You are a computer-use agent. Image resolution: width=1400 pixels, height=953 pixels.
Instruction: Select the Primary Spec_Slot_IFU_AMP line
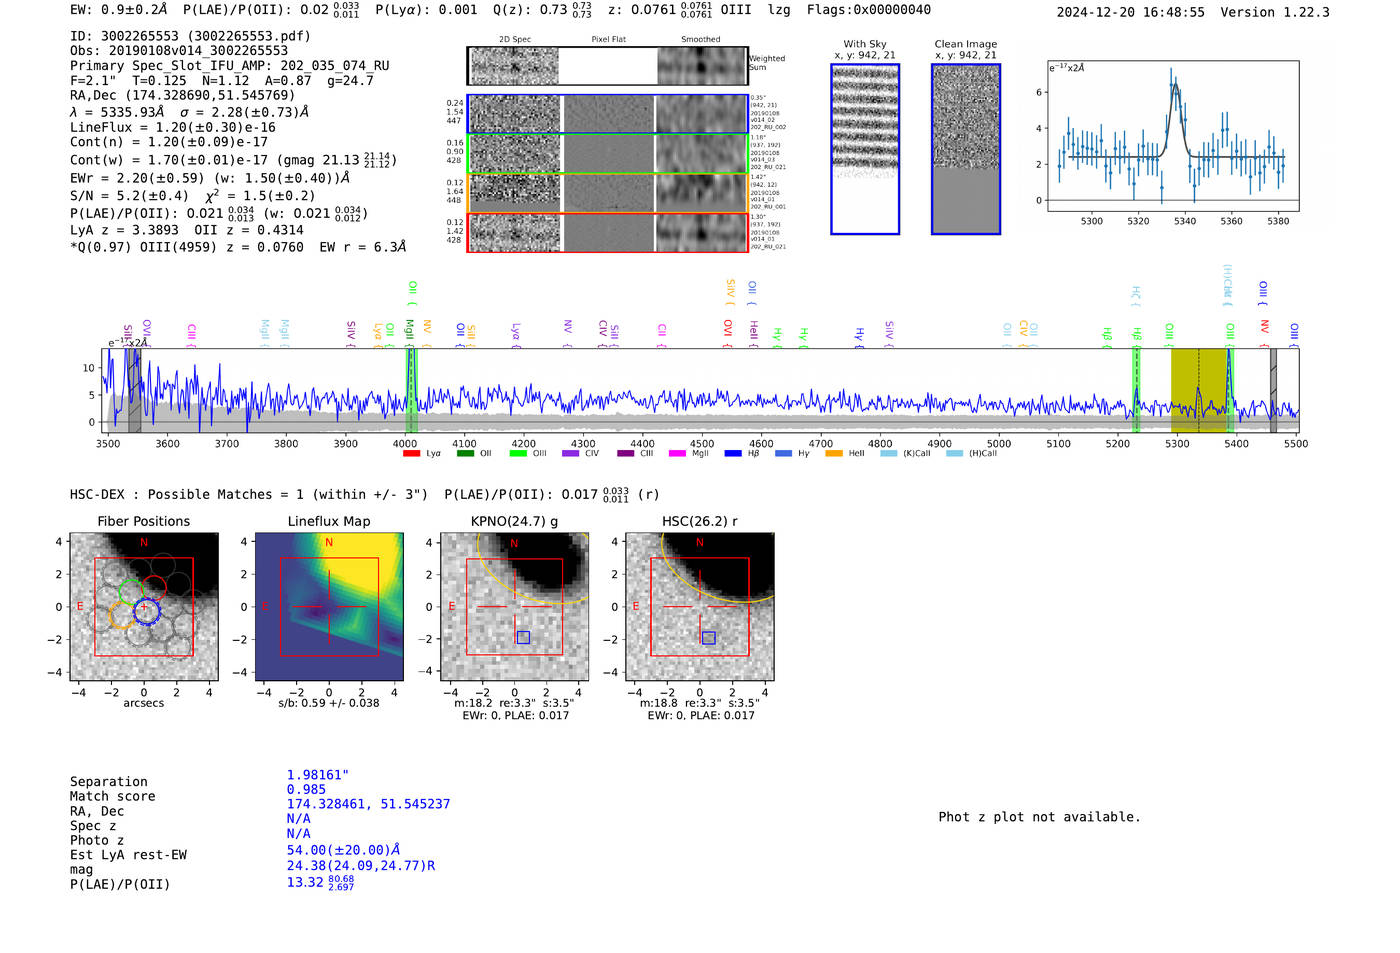[230, 66]
